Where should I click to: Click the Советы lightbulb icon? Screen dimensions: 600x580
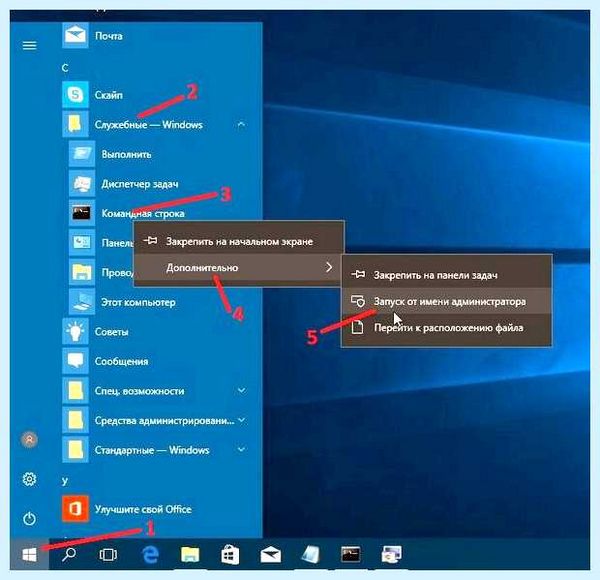point(75,331)
